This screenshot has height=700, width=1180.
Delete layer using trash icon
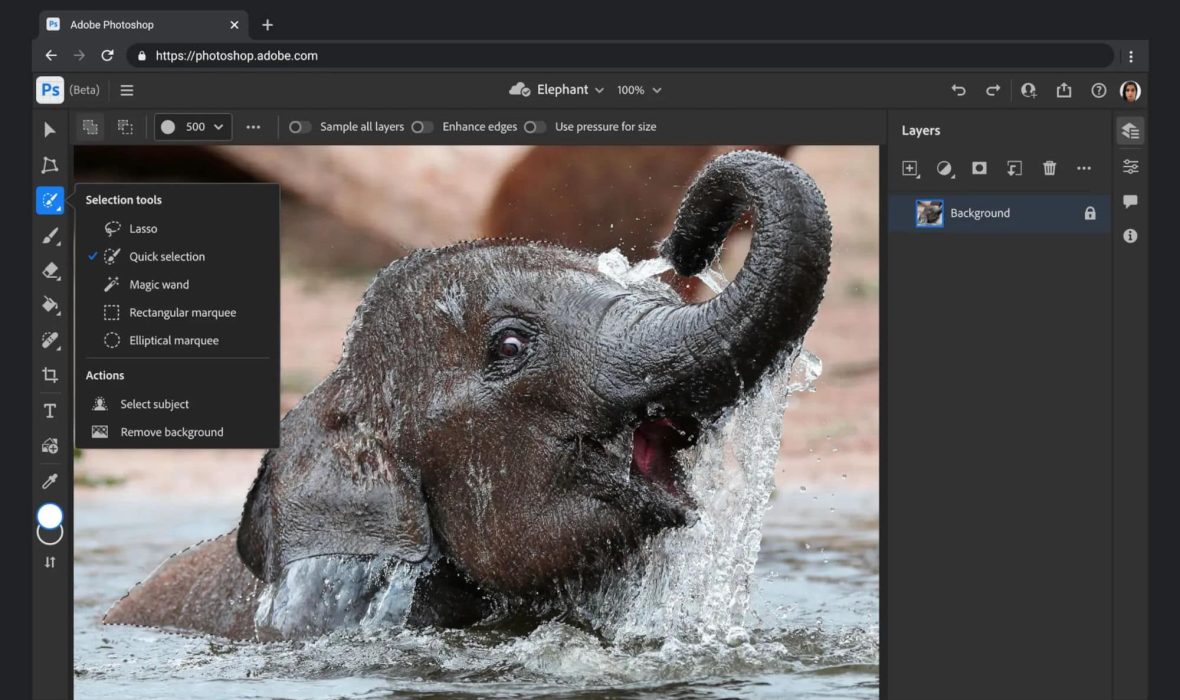point(1049,168)
